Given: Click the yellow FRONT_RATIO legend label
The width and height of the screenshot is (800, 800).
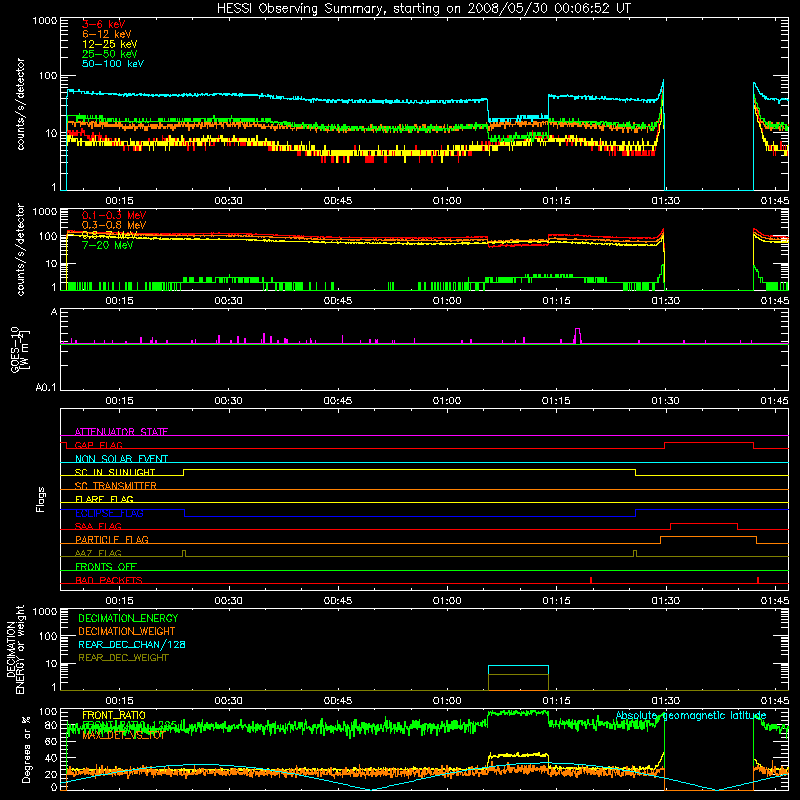Looking at the screenshot, I should [114, 715].
